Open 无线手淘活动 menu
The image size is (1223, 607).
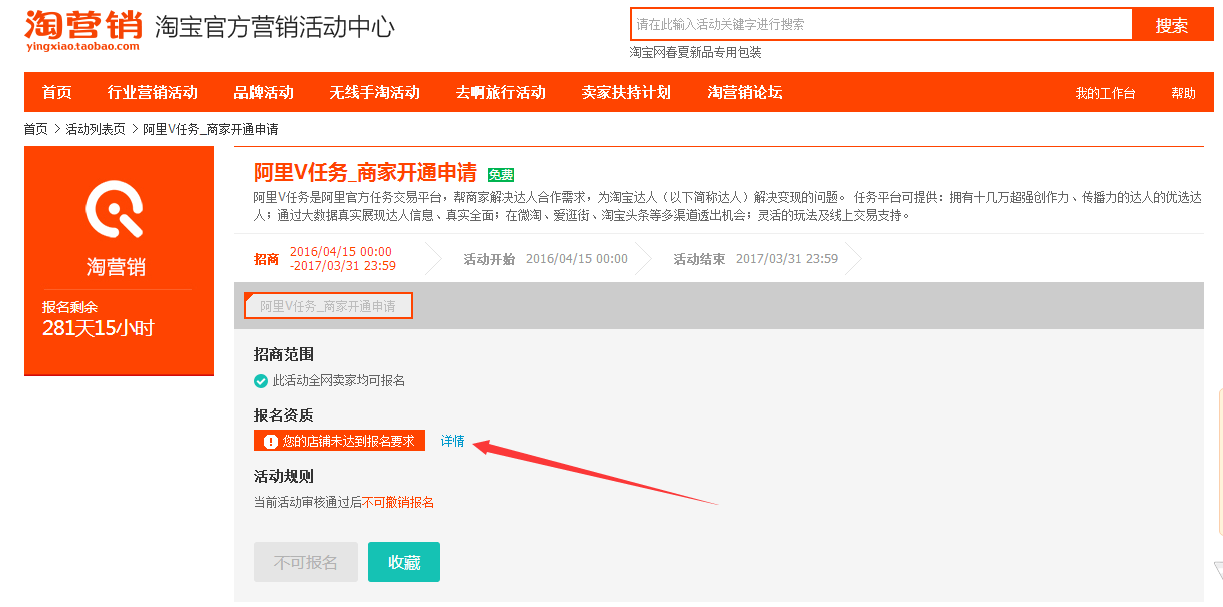[375, 93]
